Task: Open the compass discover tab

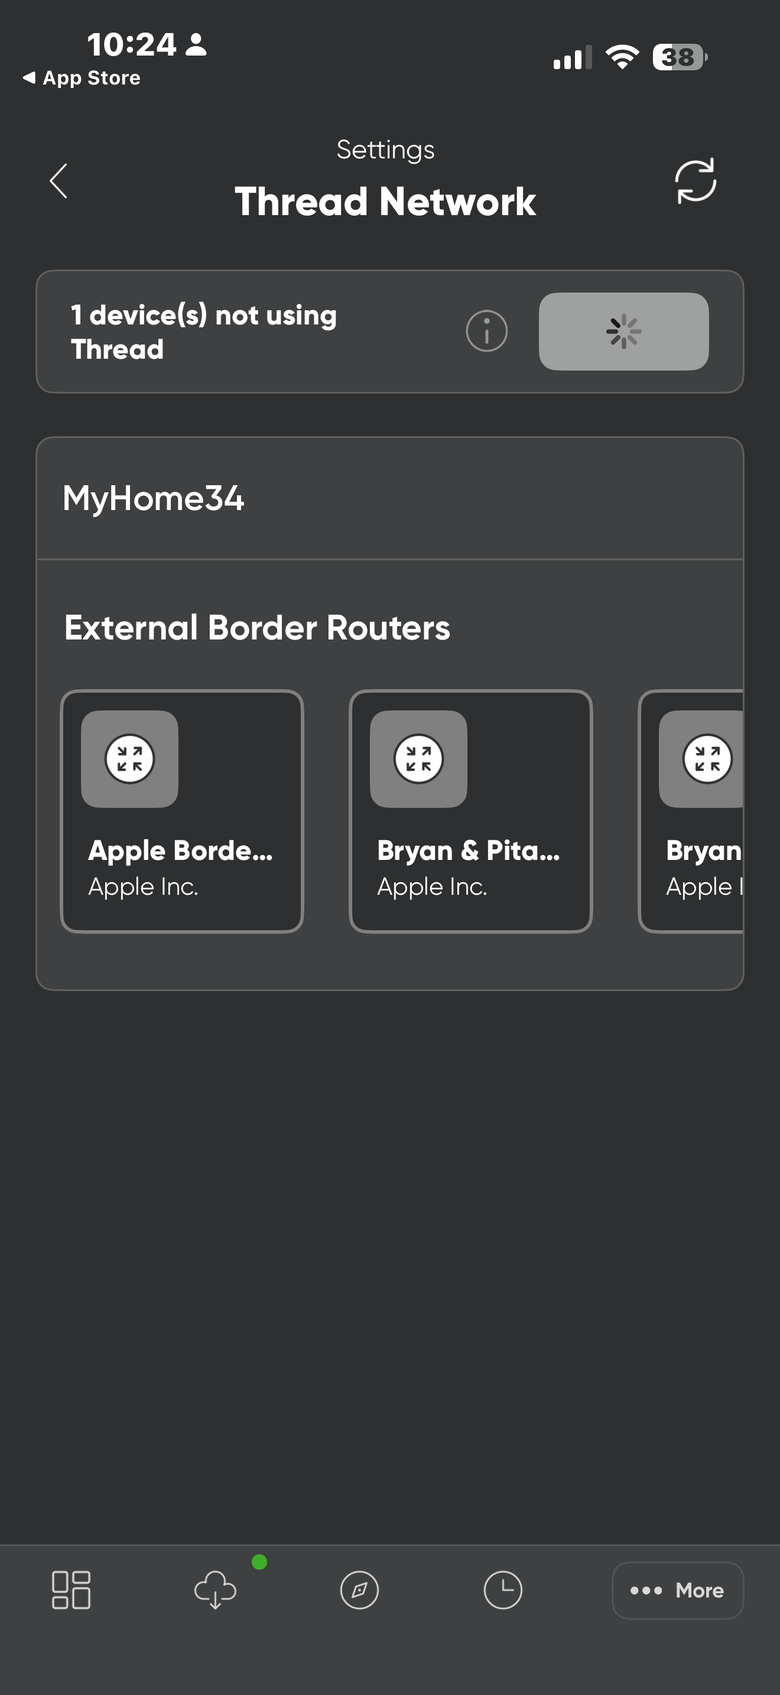Action: click(359, 1589)
